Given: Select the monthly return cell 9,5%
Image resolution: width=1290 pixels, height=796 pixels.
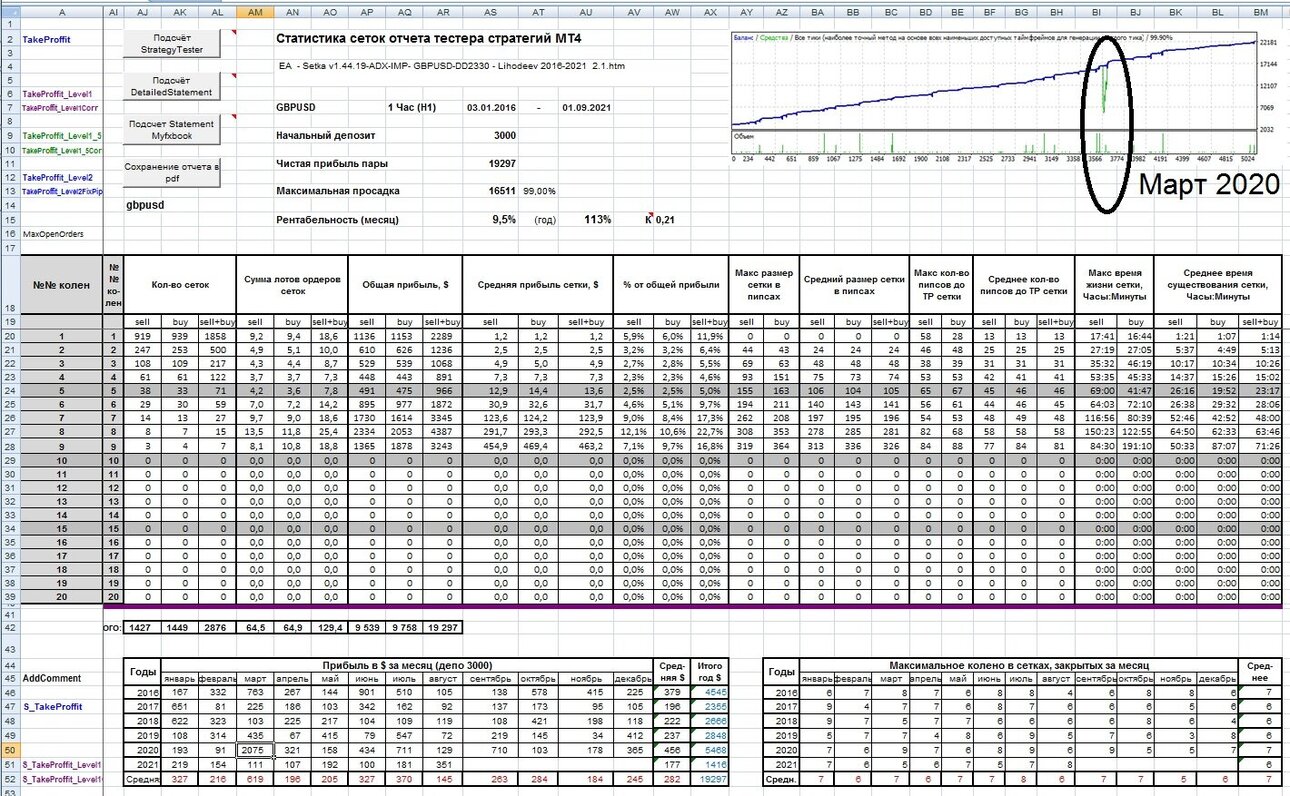Looking at the screenshot, I should [x=504, y=219].
